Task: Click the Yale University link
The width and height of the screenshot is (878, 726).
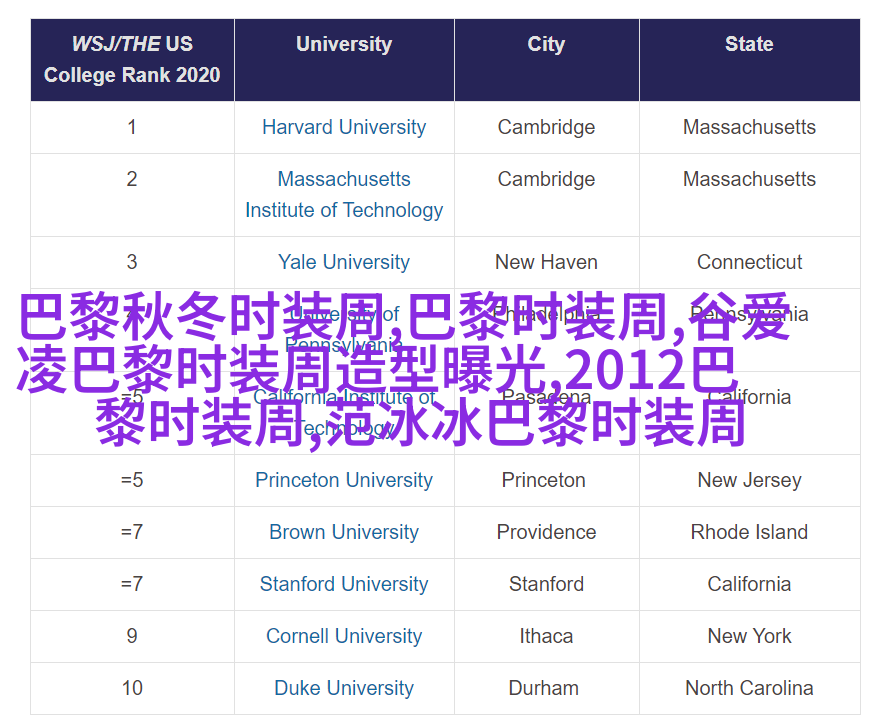Action: (344, 262)
